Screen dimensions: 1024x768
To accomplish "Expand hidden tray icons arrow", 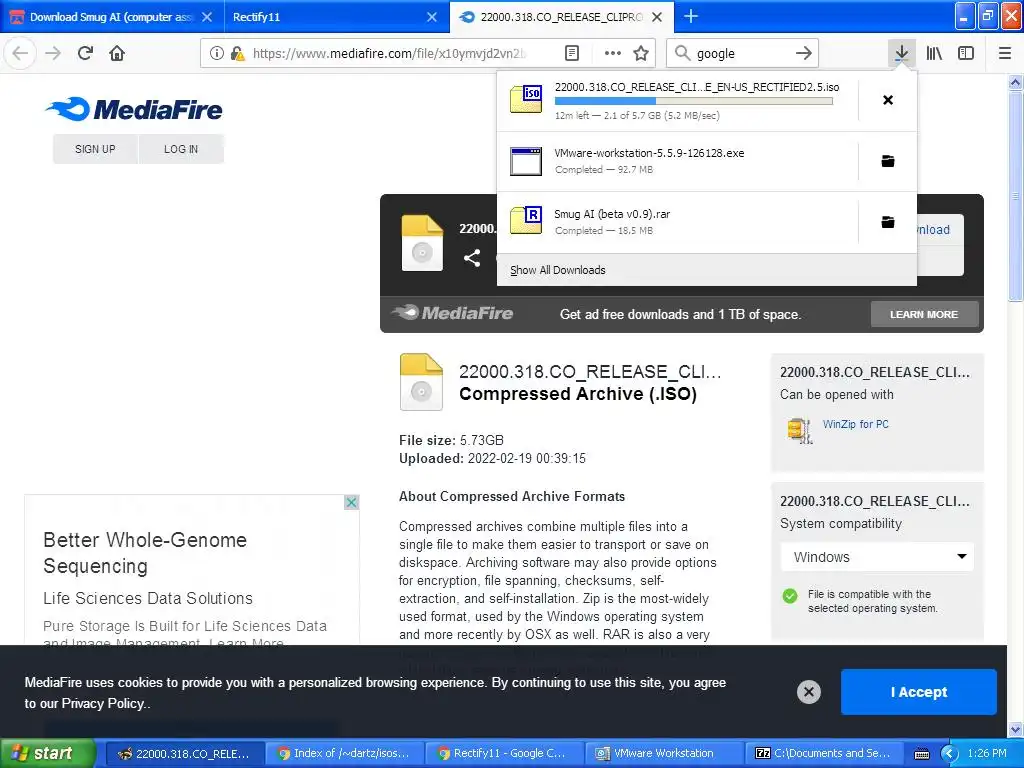I will 949,754.
